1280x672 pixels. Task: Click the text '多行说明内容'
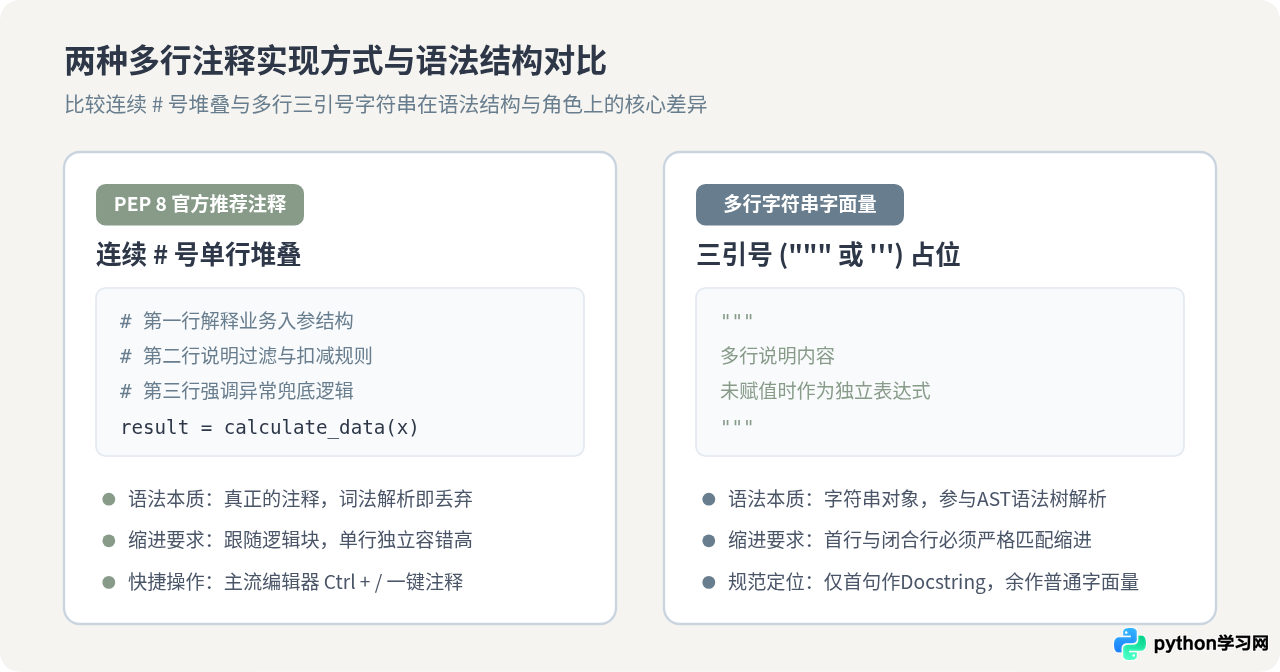[x=777, y=356]
